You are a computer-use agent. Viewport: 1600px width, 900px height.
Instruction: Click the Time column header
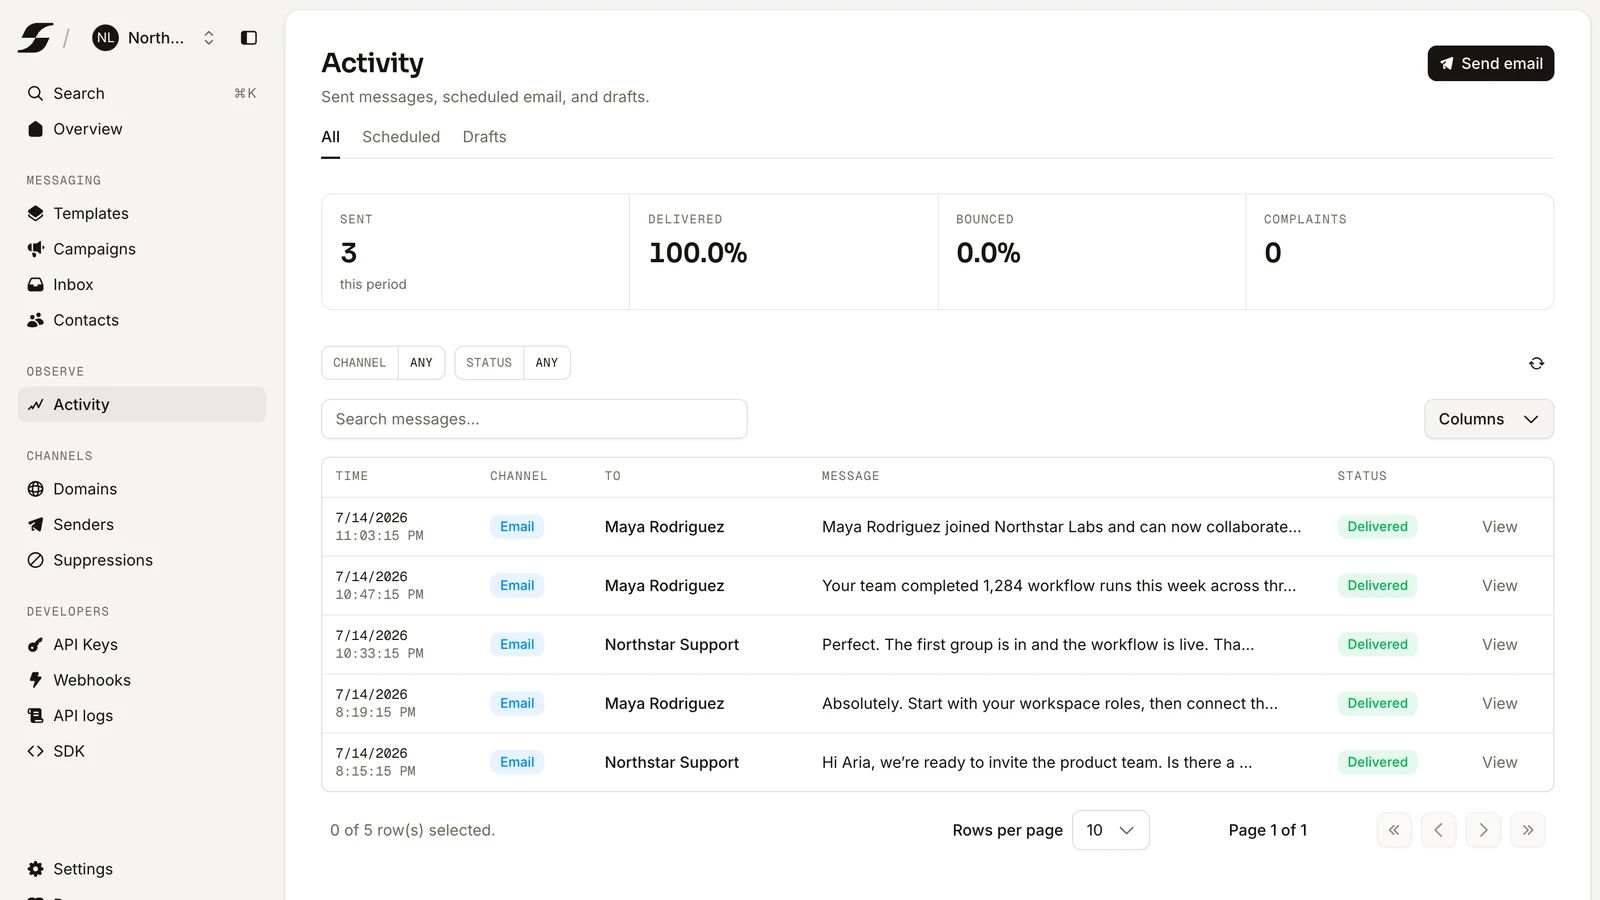(x=352, y=476)
